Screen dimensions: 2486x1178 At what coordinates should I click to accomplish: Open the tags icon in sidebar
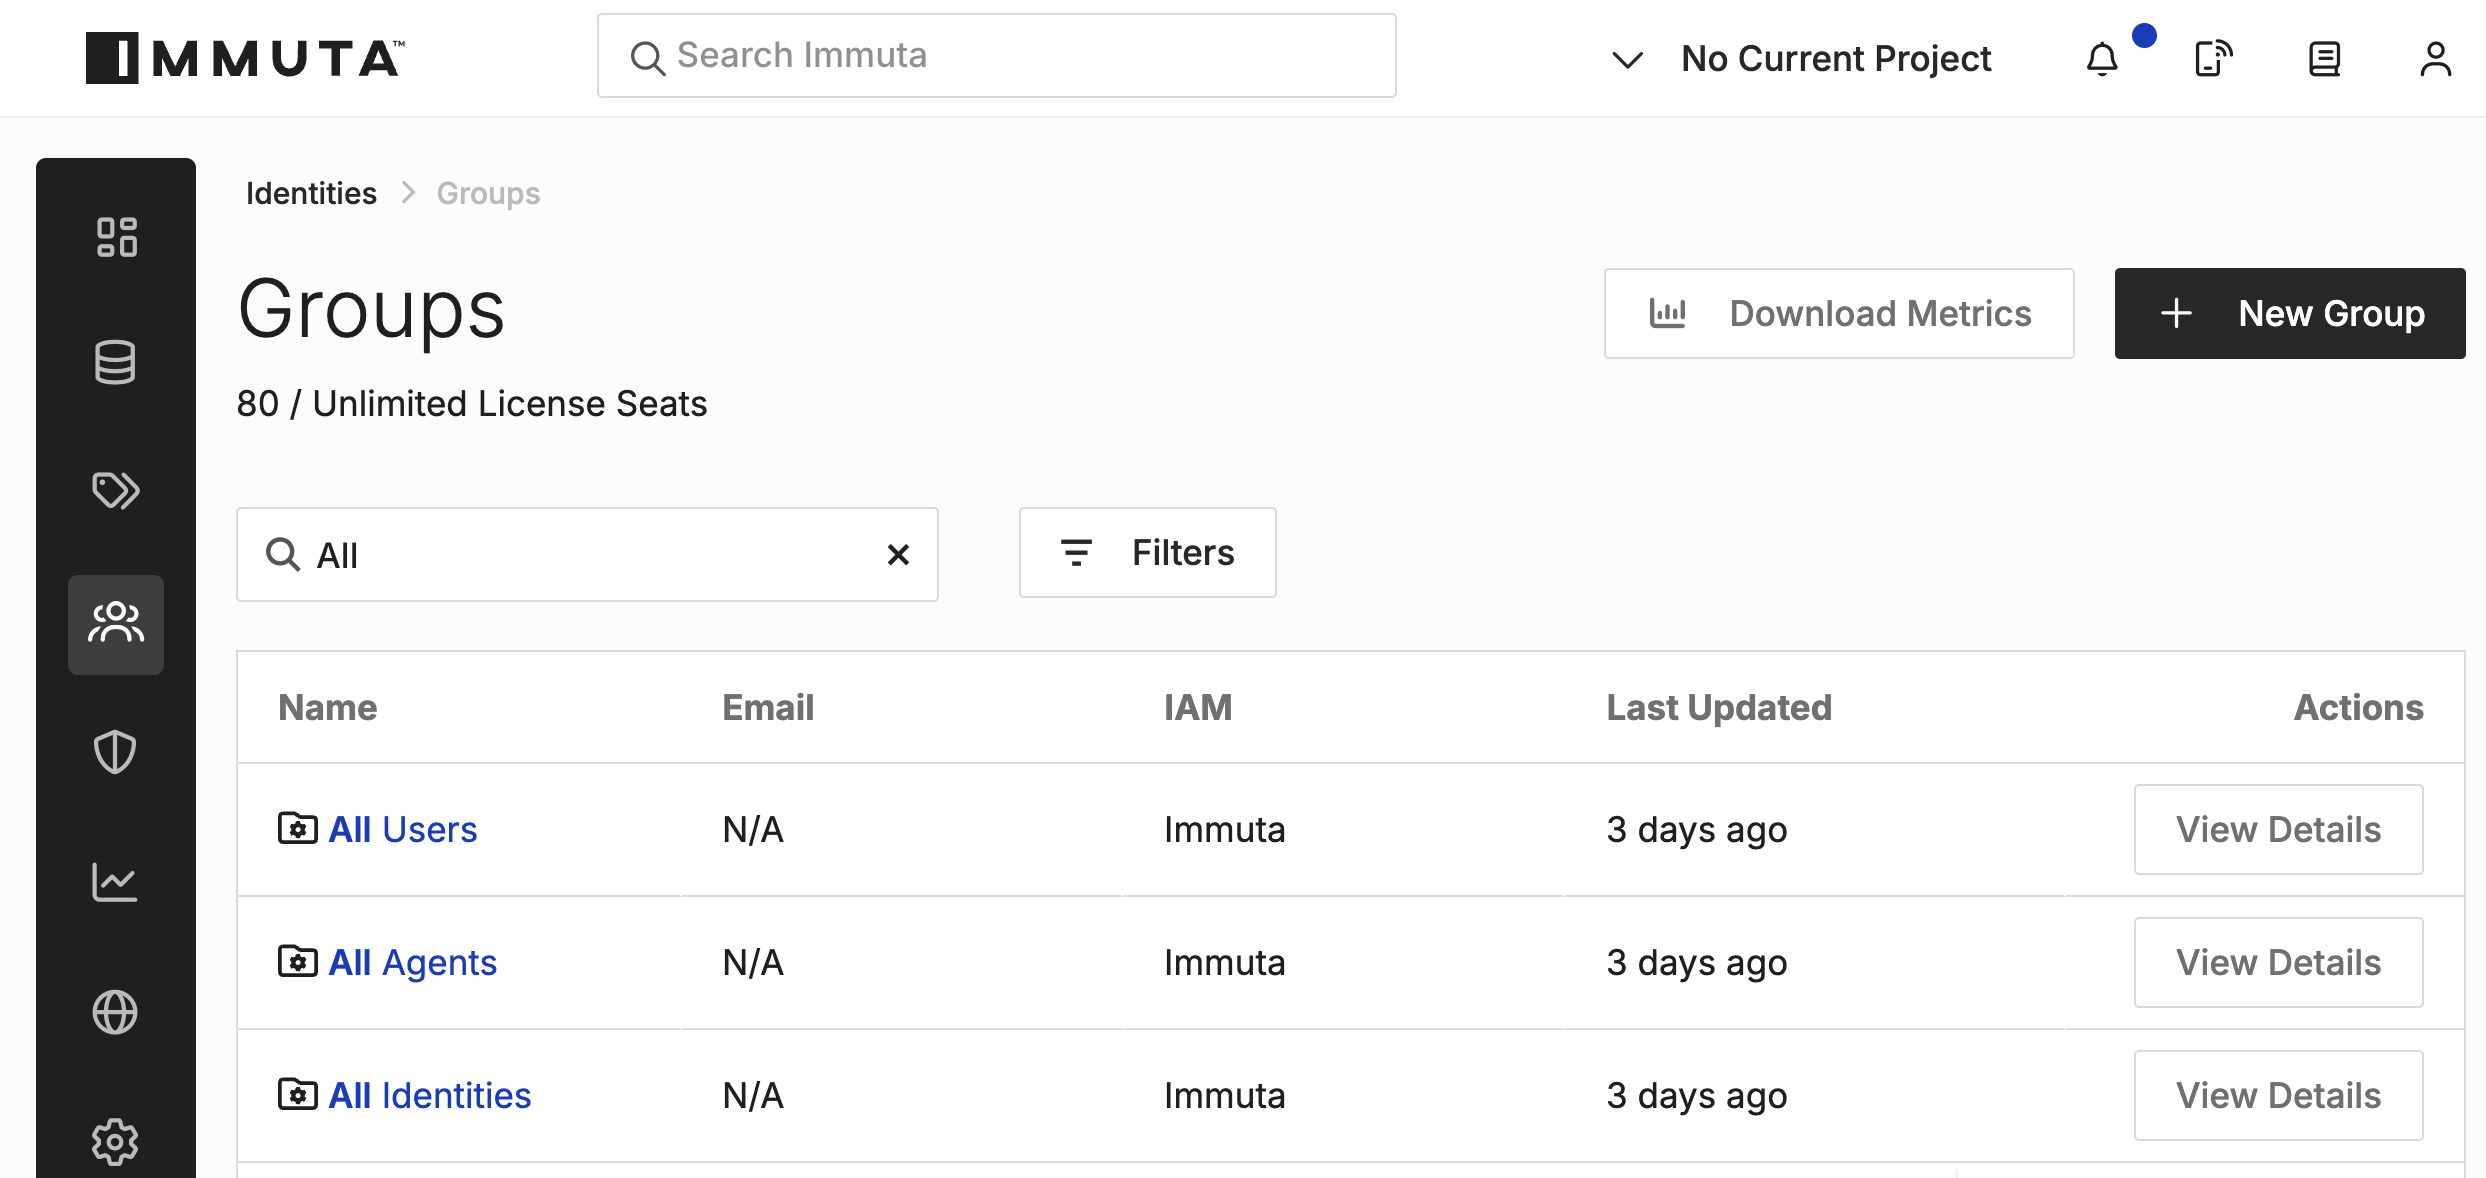point(116,490)
